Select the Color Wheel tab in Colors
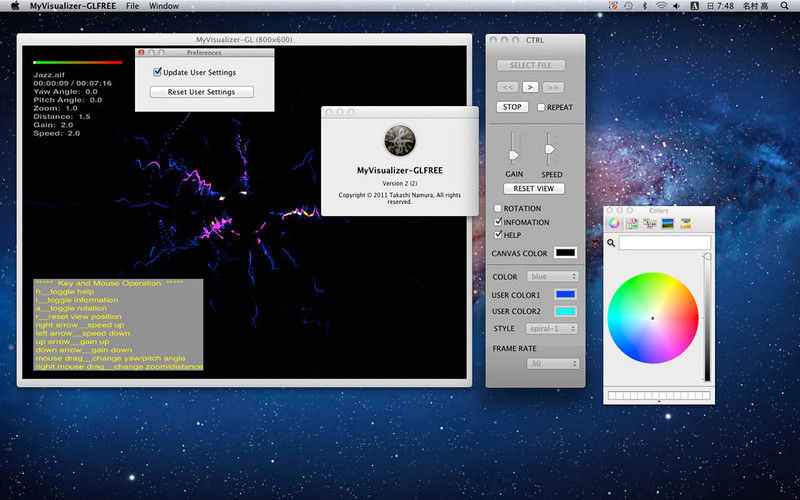This screenshot has width=800, height=500. [614, 223]
